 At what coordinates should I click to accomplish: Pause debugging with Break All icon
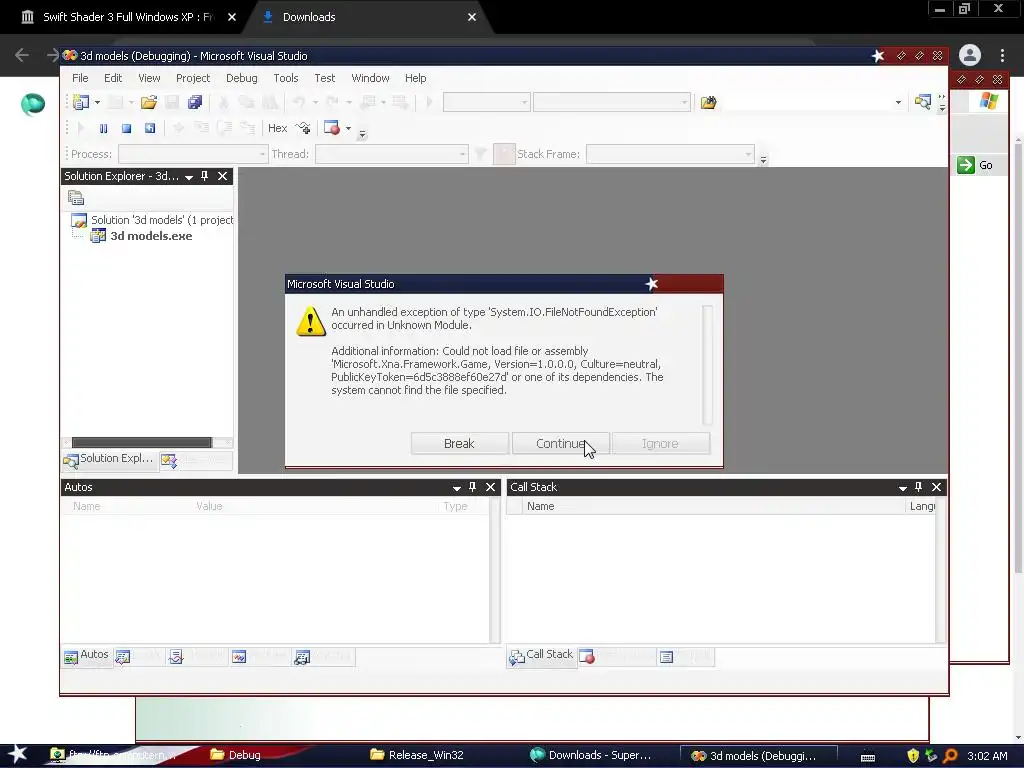(x=103, y=129)
